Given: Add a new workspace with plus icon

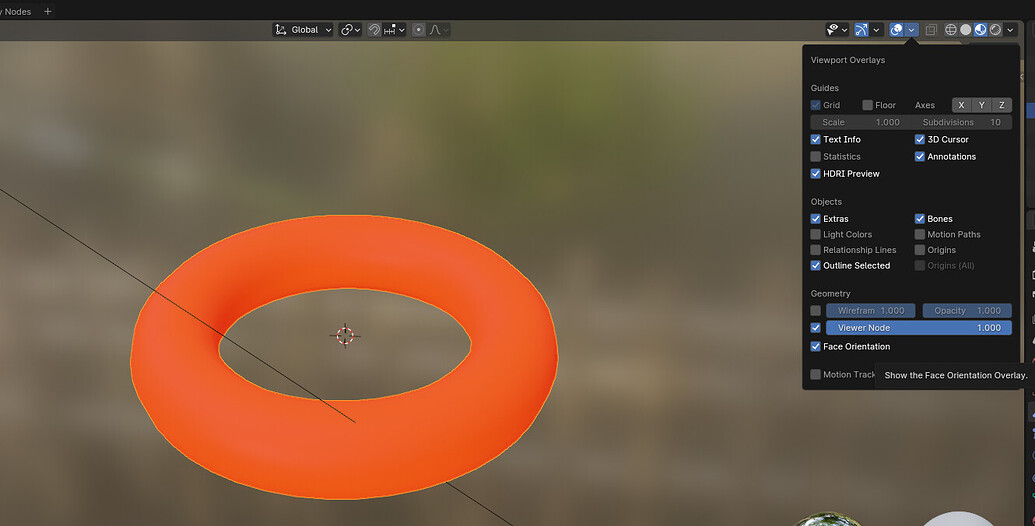Looking at the screenshot, I should click(x=48, y=11).
